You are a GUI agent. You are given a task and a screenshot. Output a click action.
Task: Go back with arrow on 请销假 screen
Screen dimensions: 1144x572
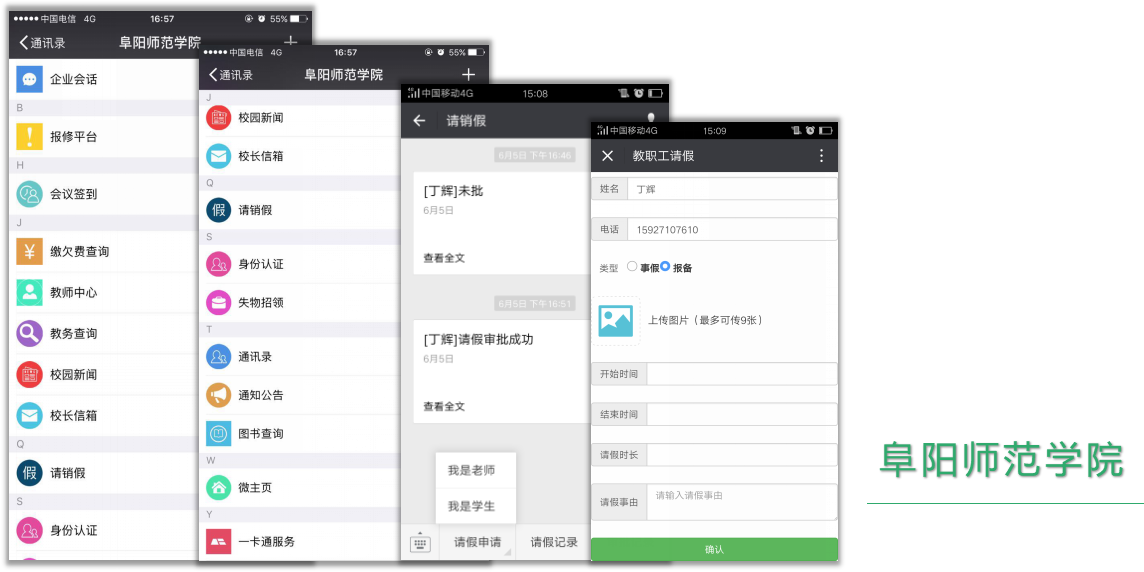click(x=419, y=121)
